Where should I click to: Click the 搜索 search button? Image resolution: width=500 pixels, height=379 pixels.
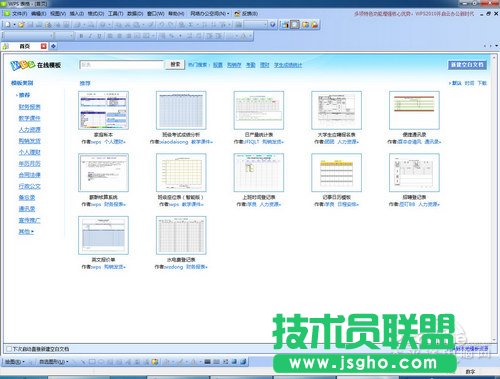click(x=175, y=64)
